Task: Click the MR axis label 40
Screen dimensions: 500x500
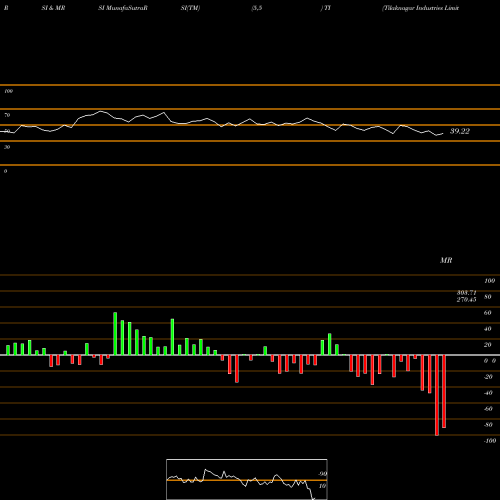Action: [x=487, y=329]
